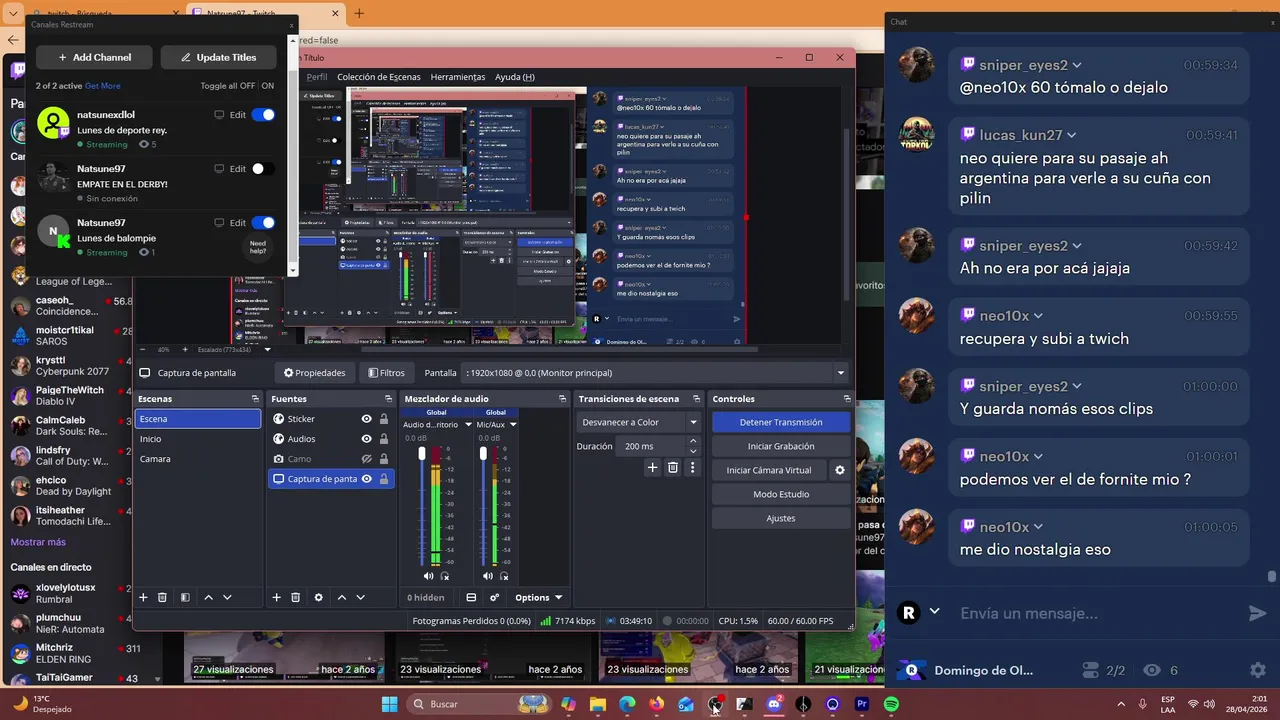
Task: Select the Inicio scene
Action: coord(197,439)
